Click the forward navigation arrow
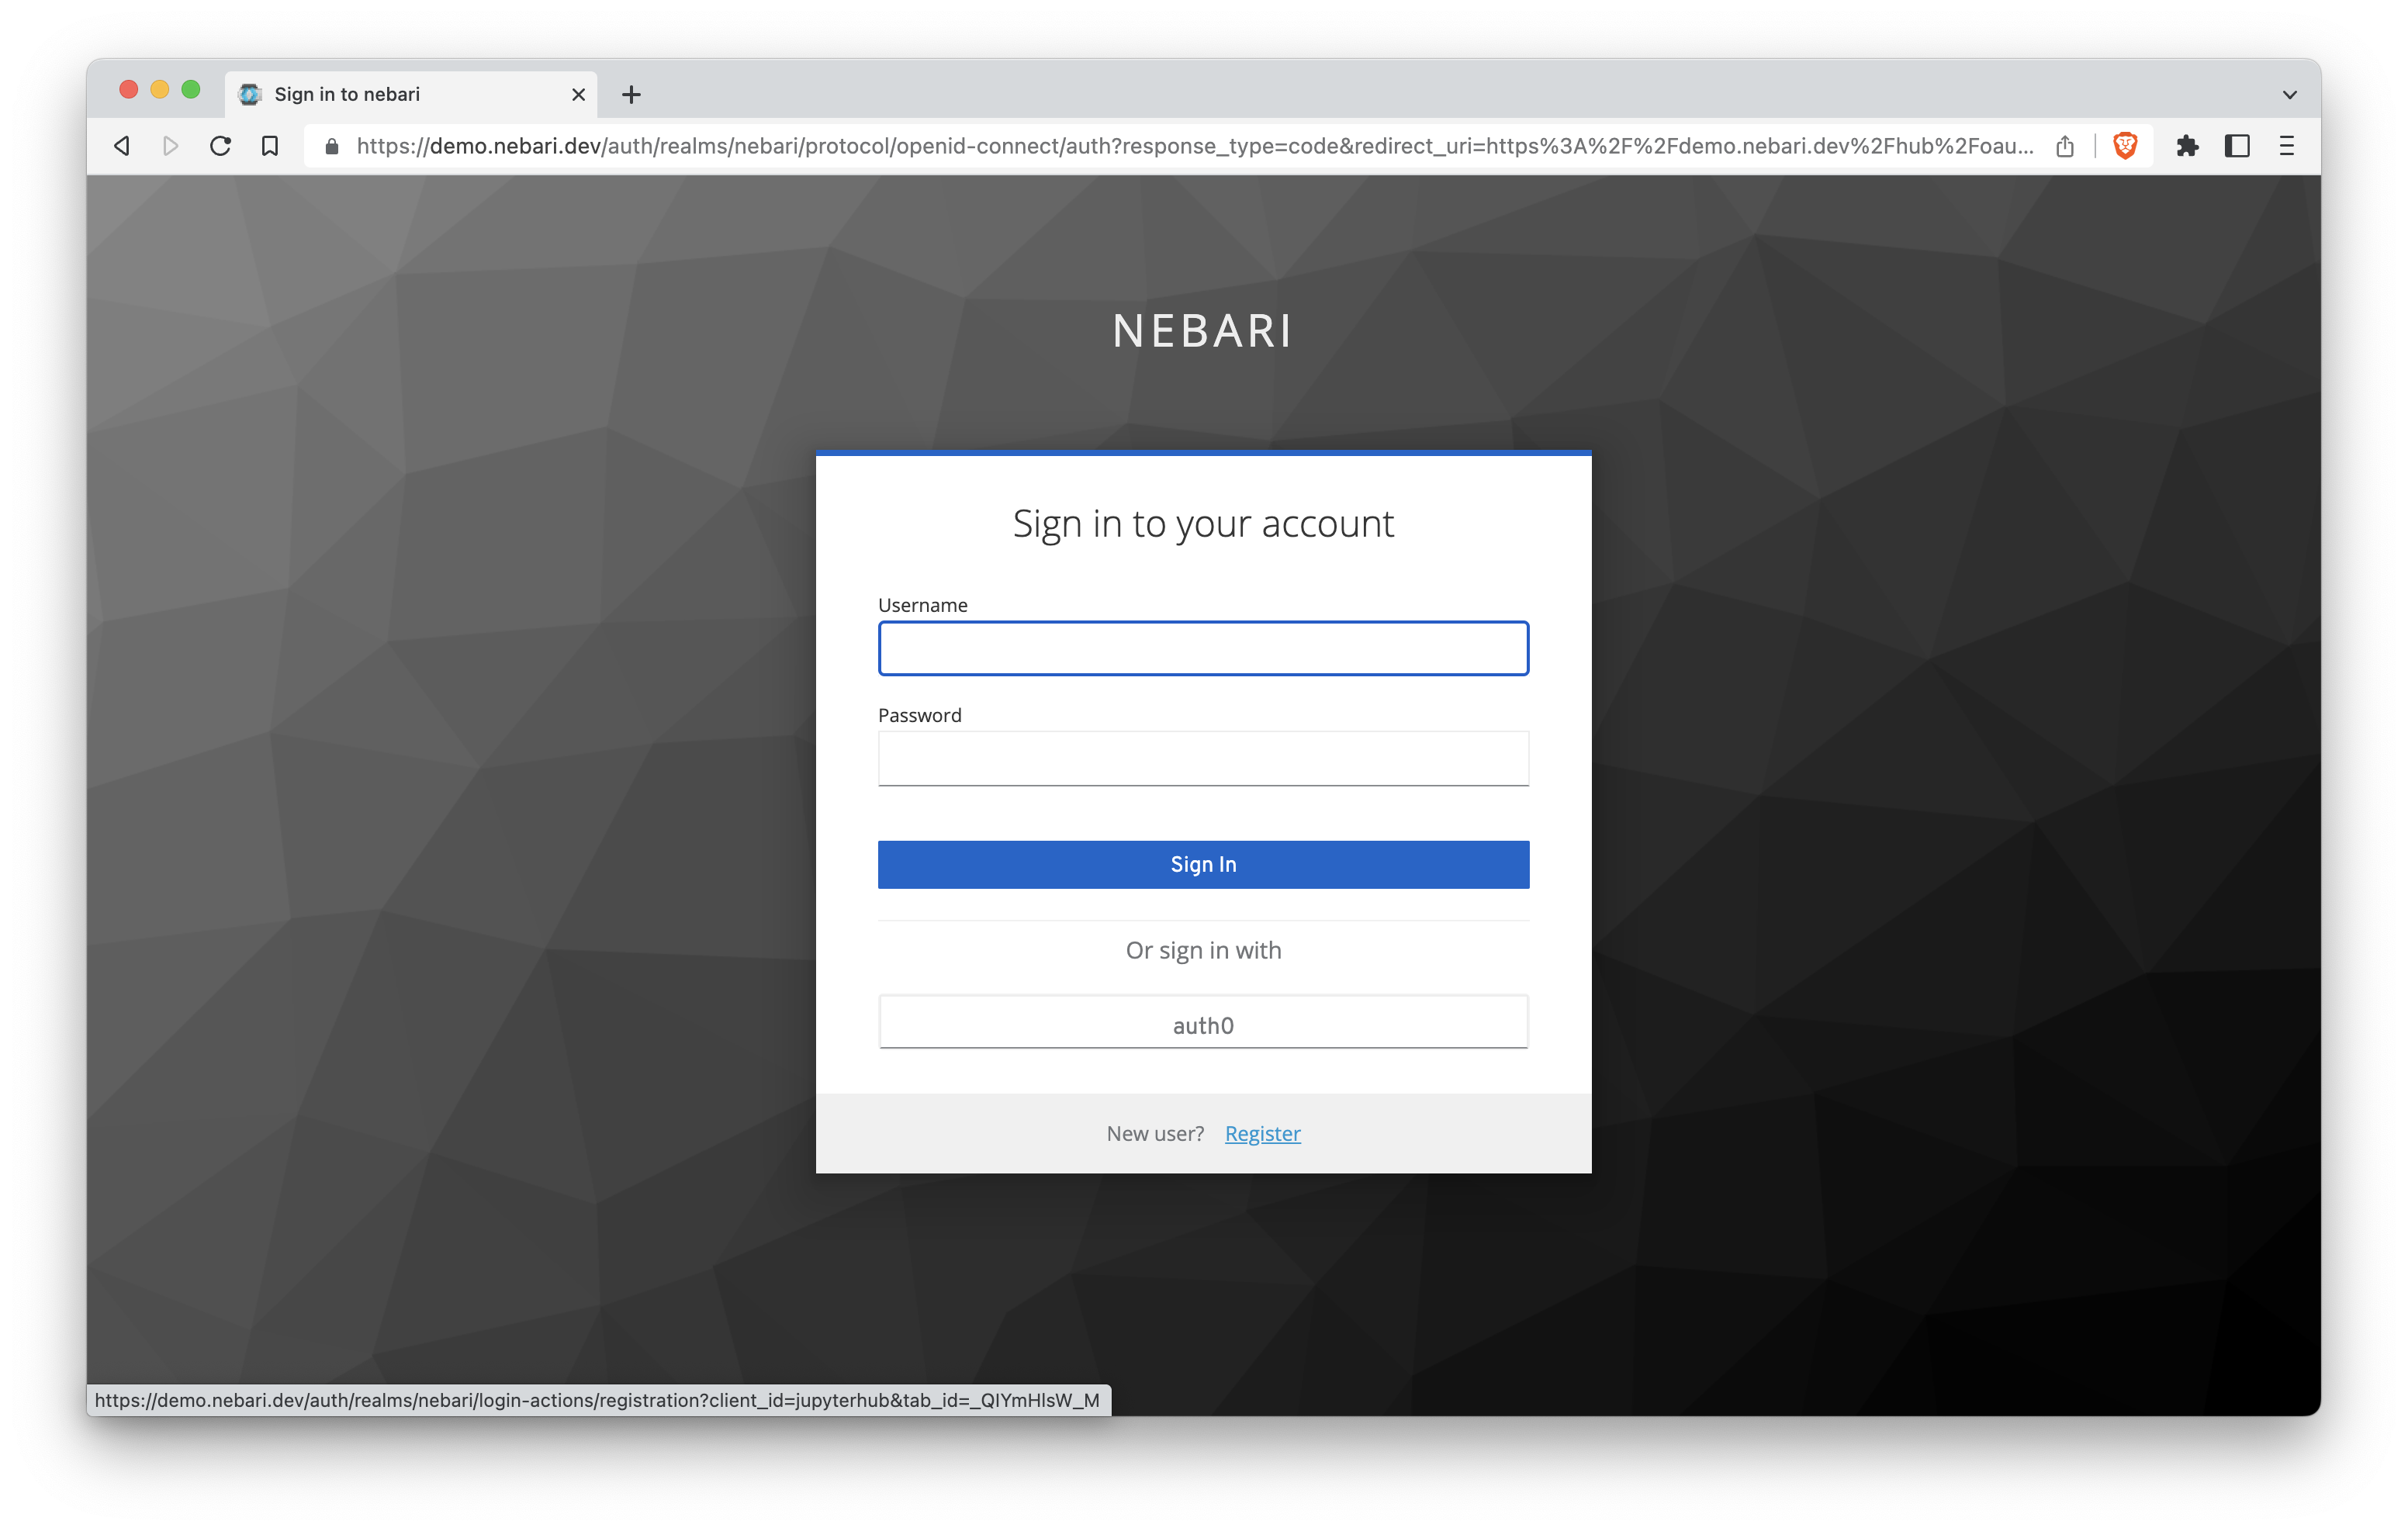 (170, 146)
